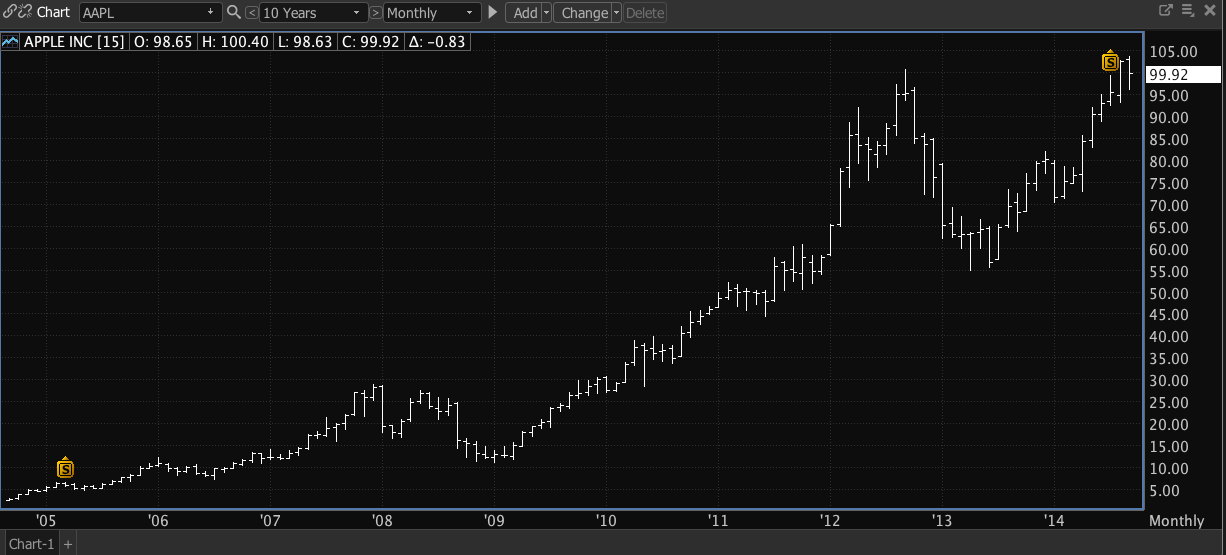1226x555 pixels.
Task: Click the stock split marker near 2014
Action: 1110,62
